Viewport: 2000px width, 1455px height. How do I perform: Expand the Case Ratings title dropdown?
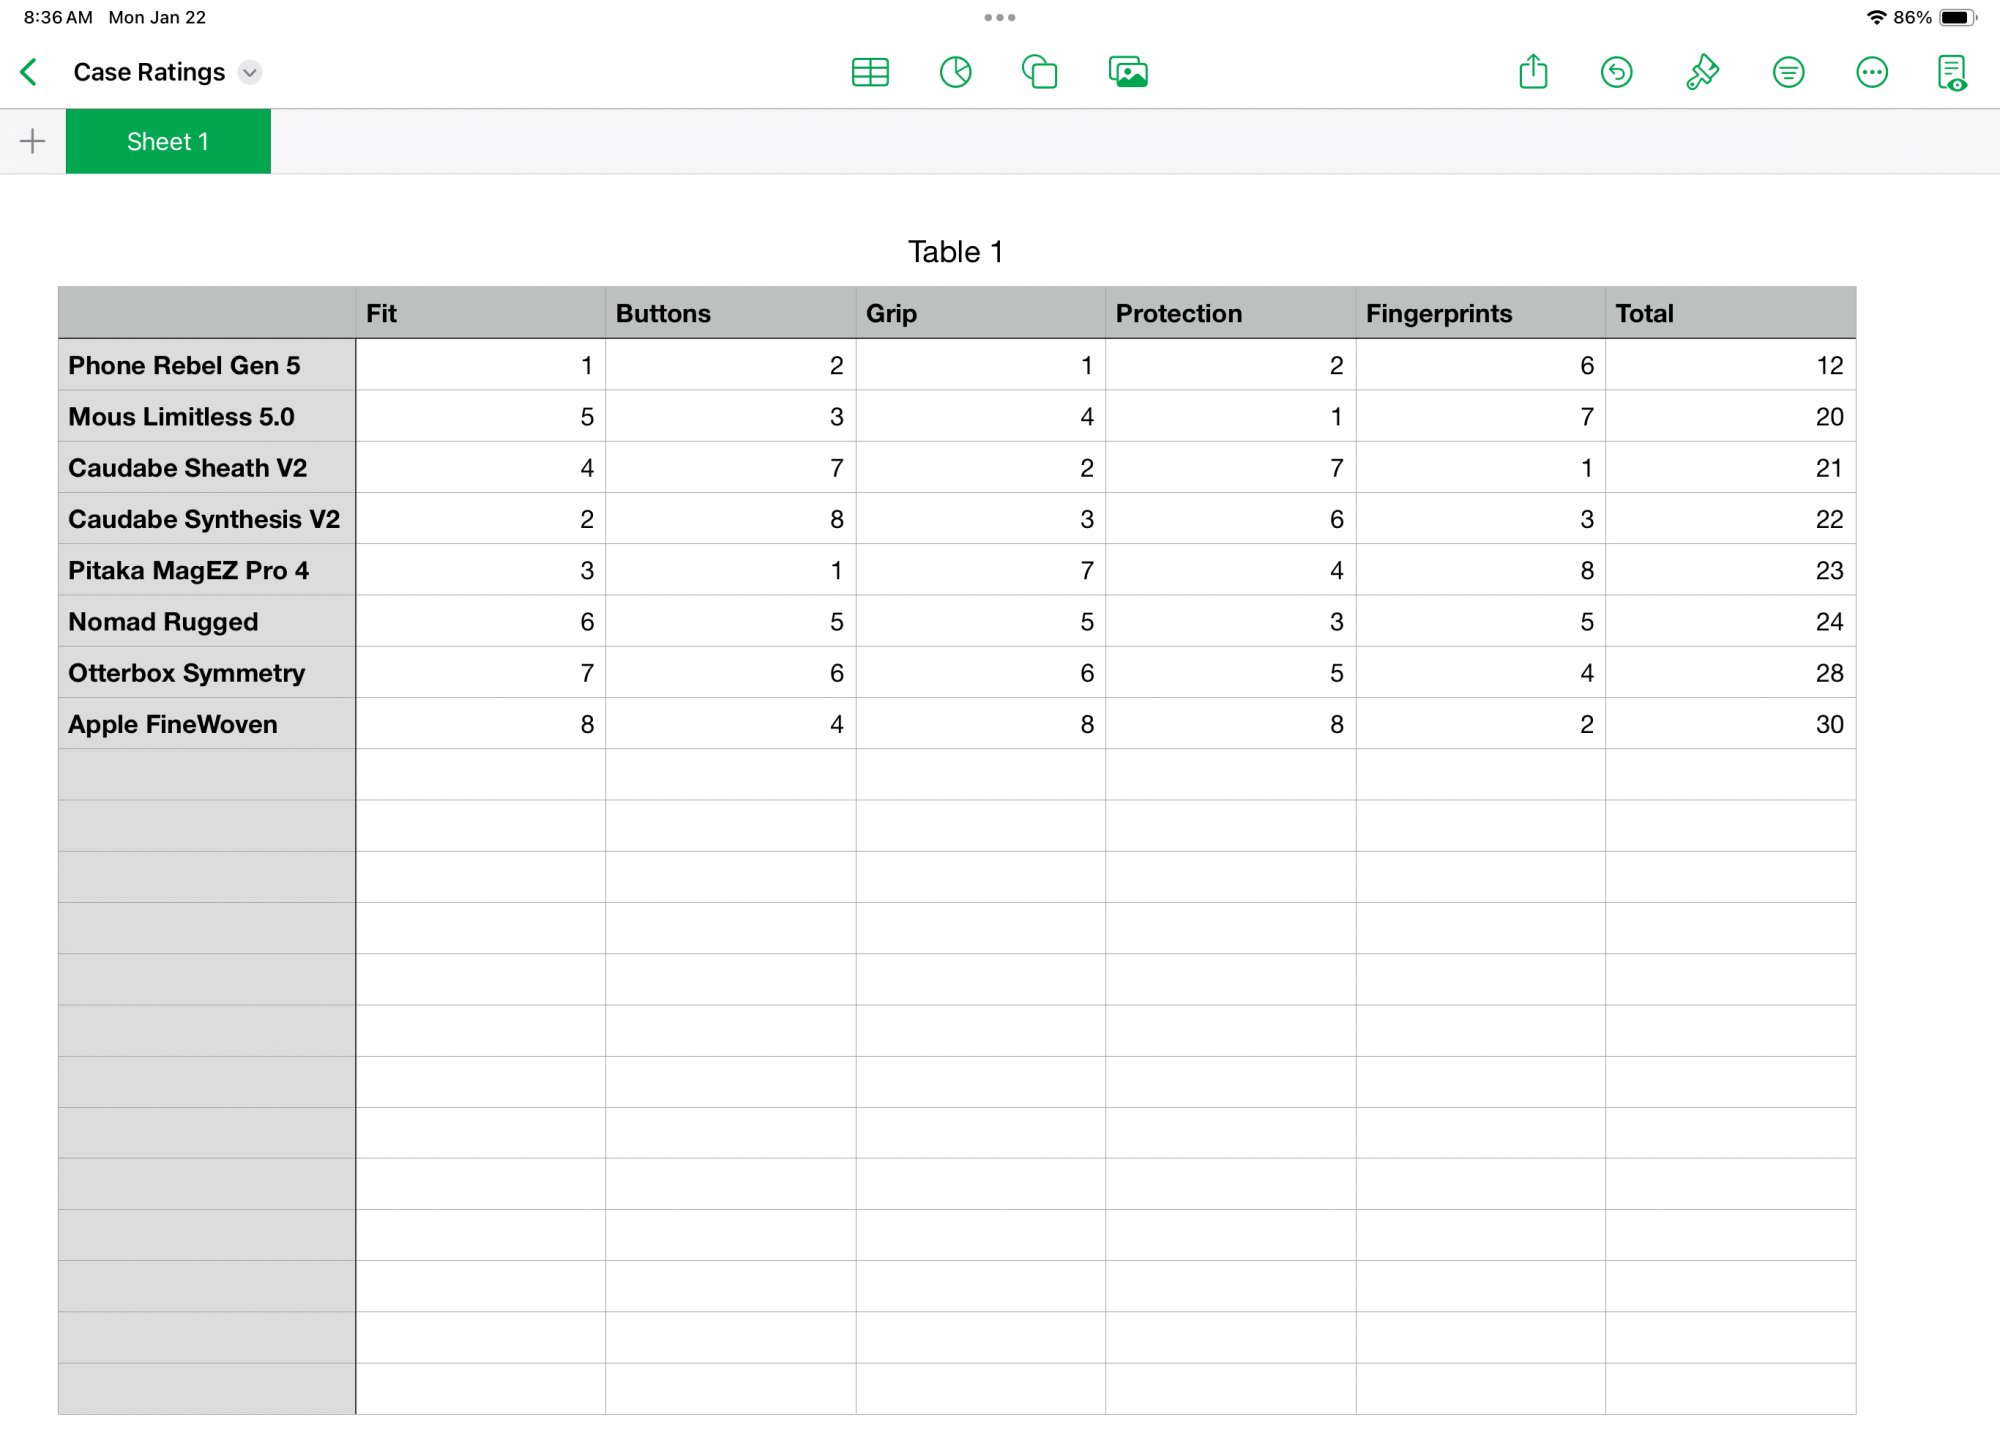click(x=250, y=72)
